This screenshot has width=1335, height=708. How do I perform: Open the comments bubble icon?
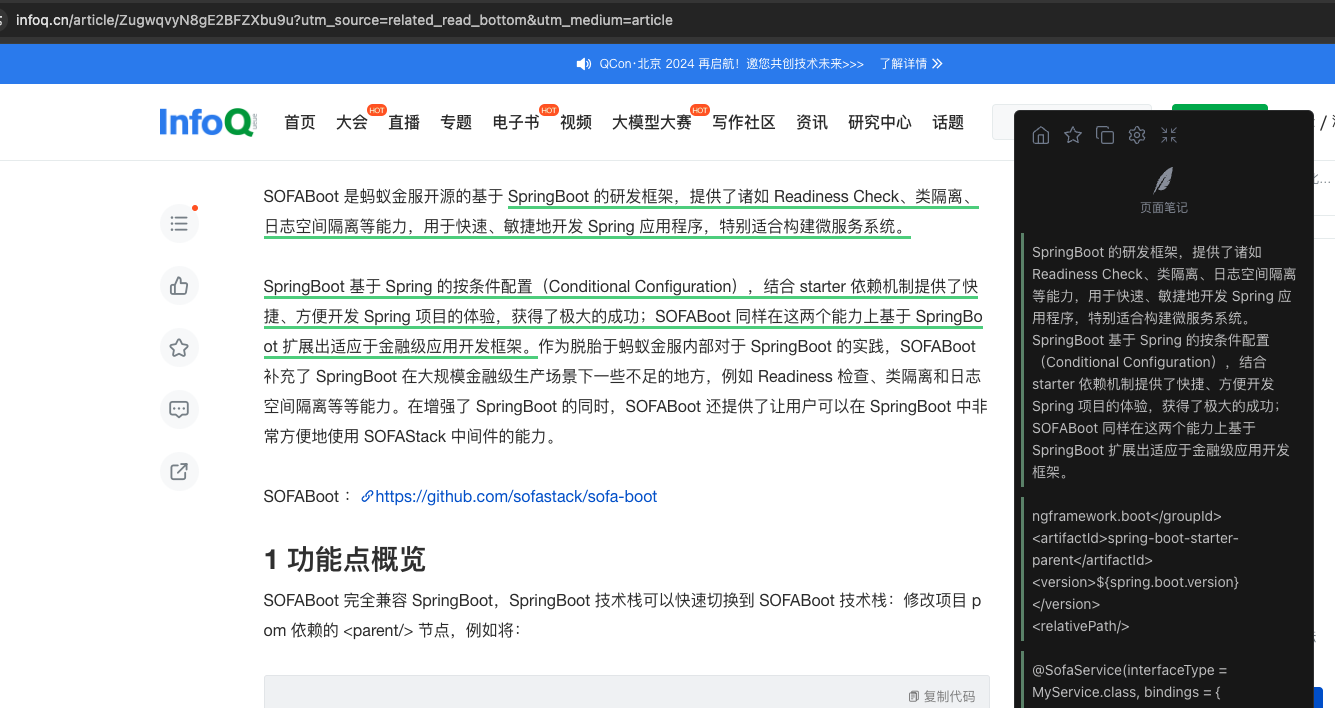[179, 409]
